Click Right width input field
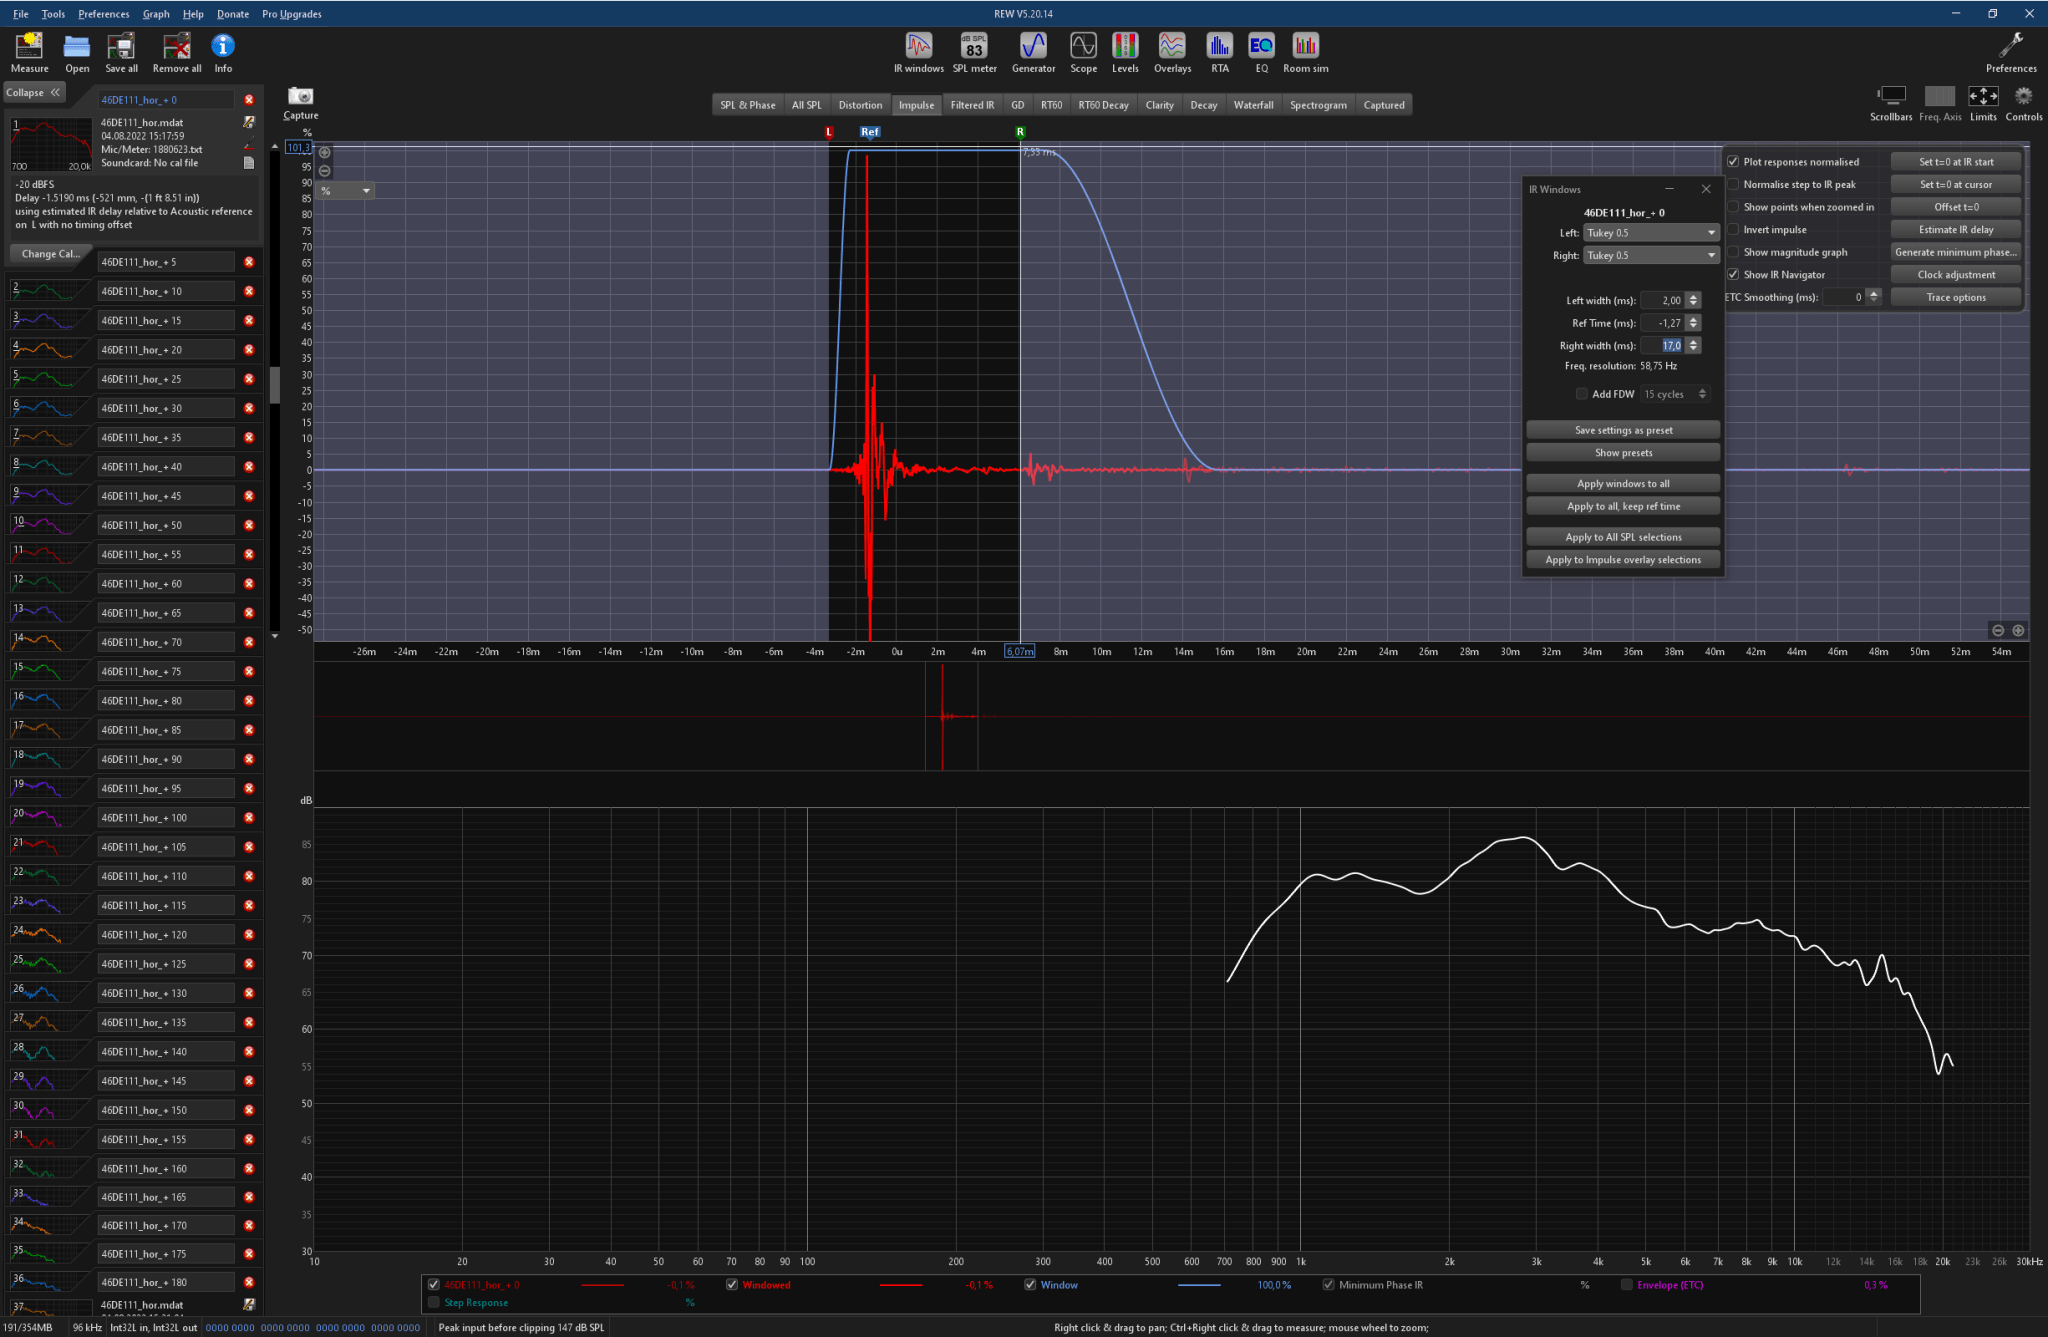The image size is (2048, 1337). 1662,345
